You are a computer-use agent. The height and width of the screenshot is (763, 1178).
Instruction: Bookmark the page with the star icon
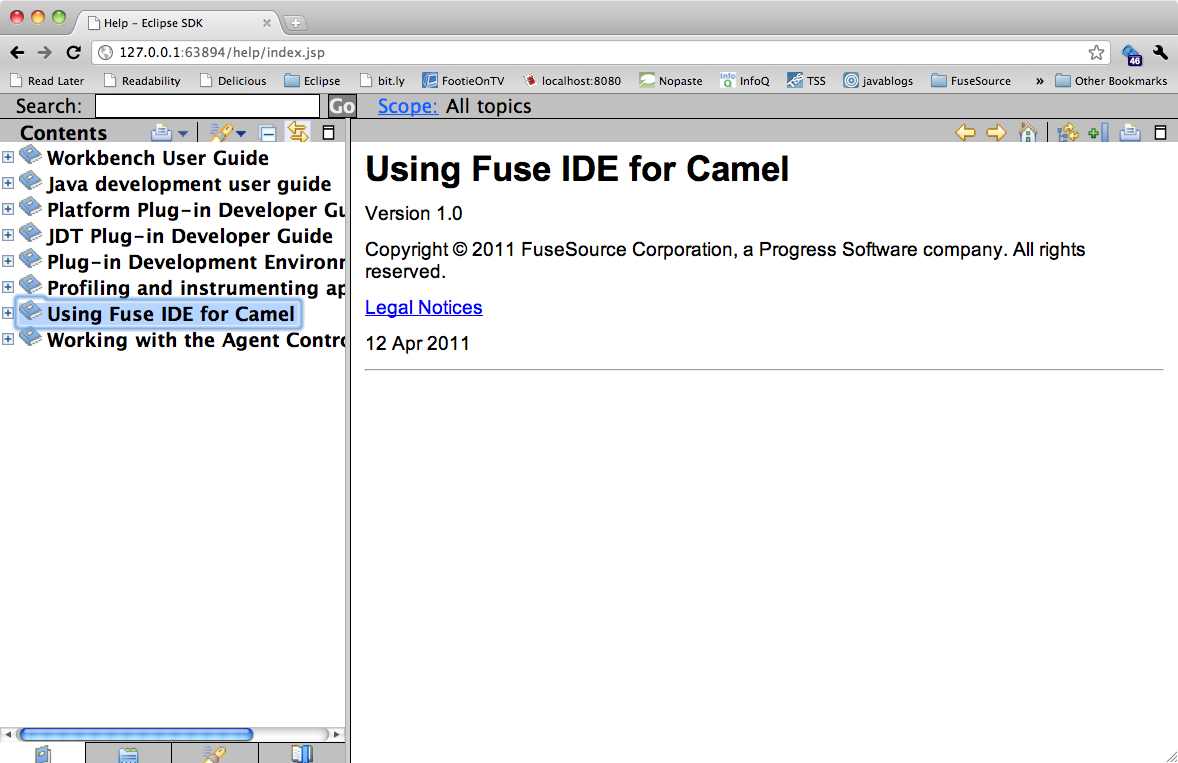pyautogui.click(x=1096, y=53)
